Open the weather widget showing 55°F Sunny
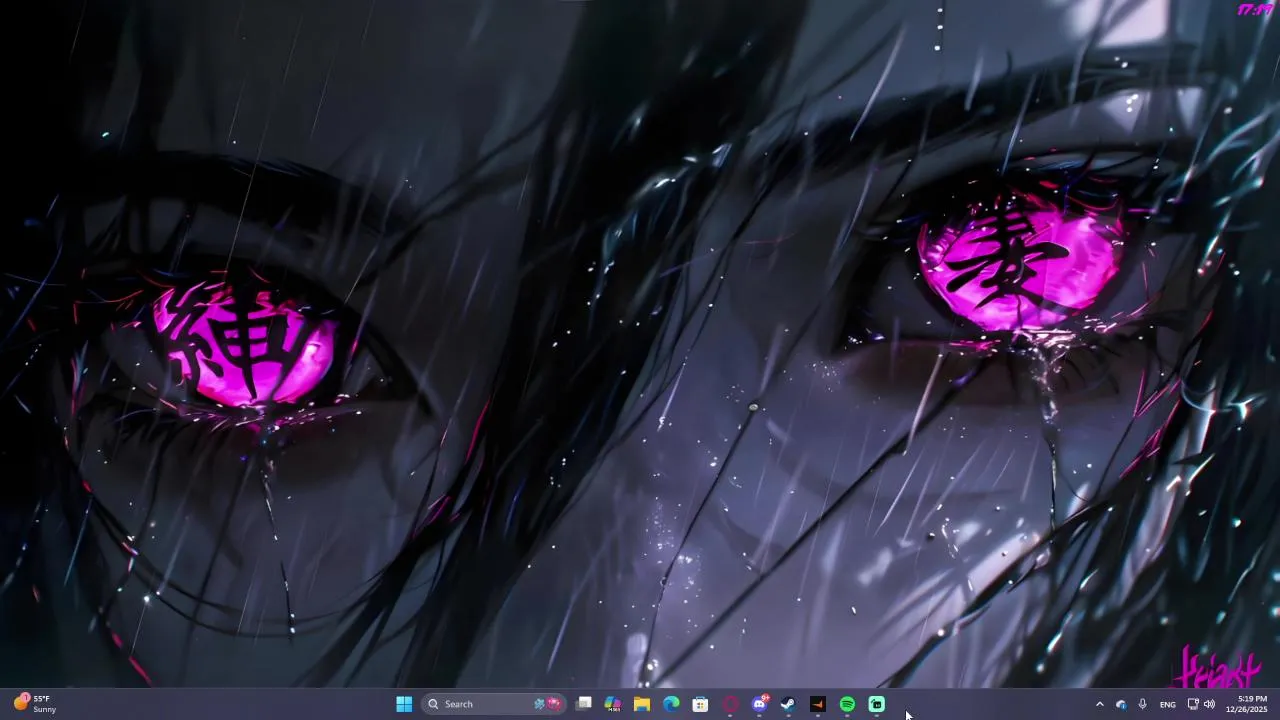The image size is (1280, 720). click(x=35, y=704)
